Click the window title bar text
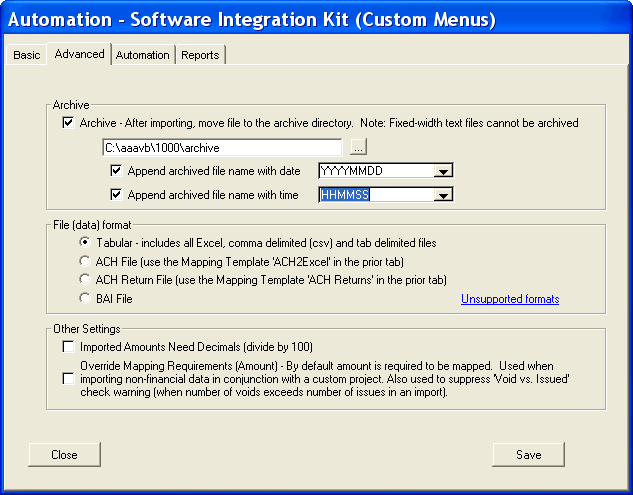Image resolution: width=633 pixels, height=495 pixels. click(x=252, y=19)
